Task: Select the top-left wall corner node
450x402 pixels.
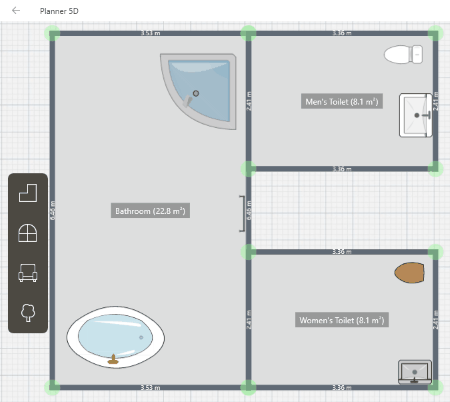Action: tap(52, 33)
